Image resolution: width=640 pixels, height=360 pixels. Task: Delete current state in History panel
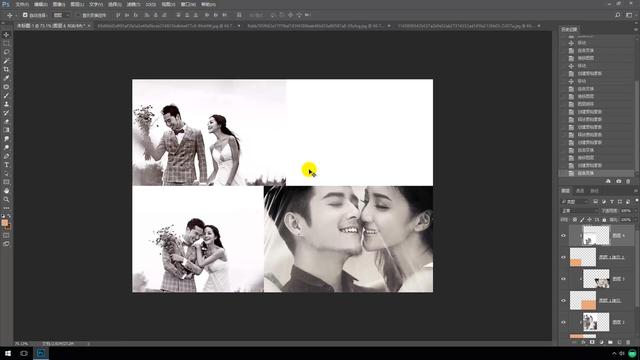pos(628,181)
